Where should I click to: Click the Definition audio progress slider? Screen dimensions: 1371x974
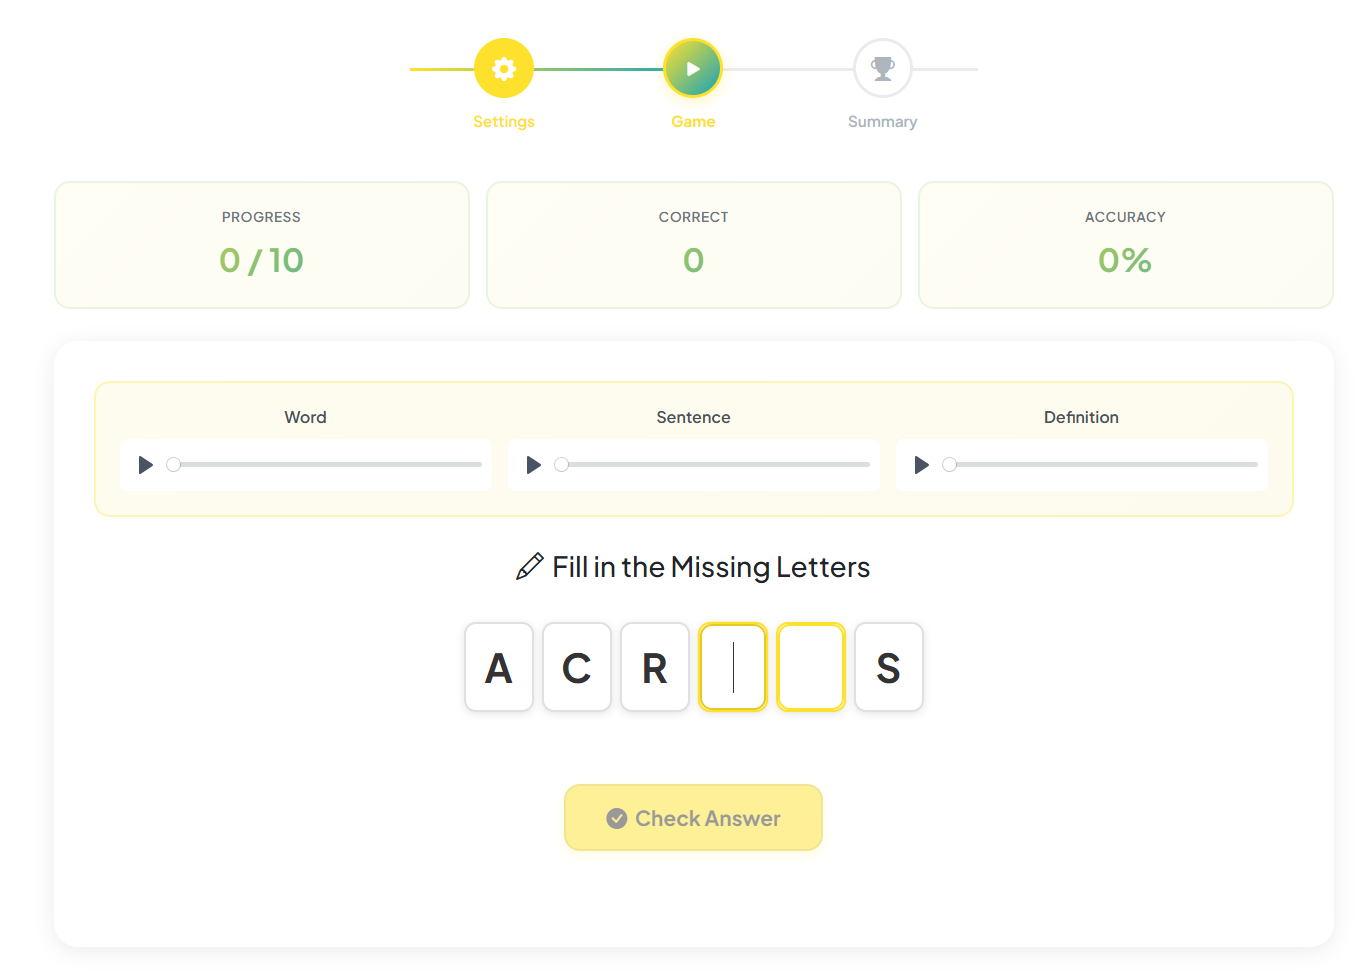click(x=1100, y=464)
